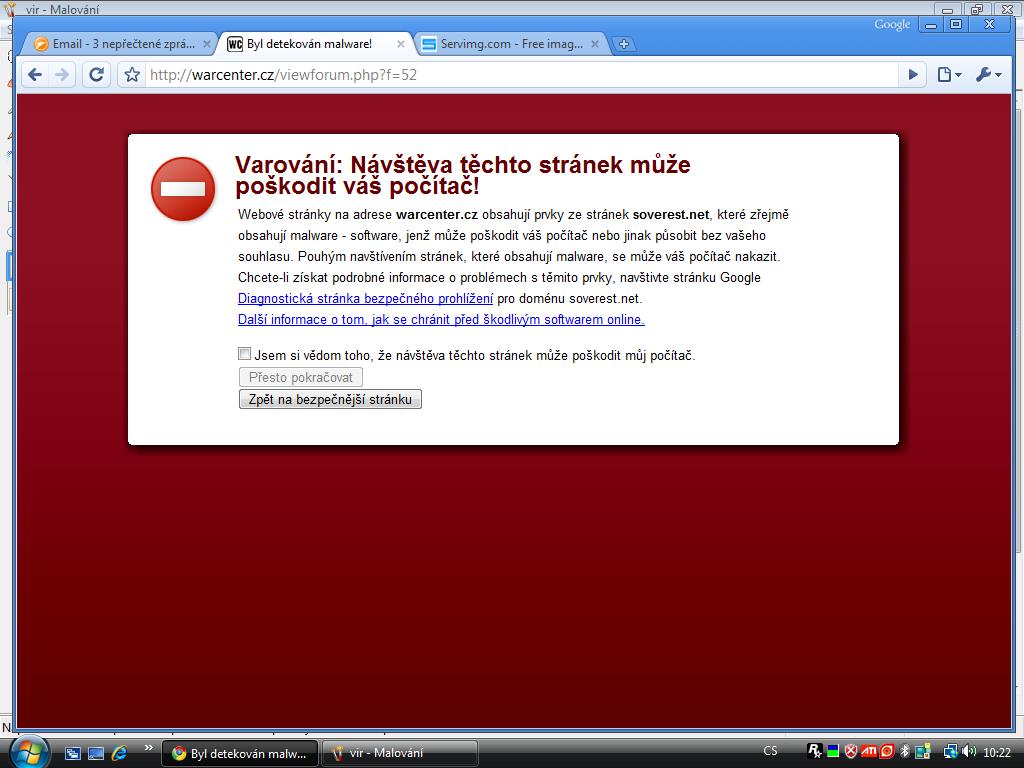This screenshot has height=768, width=1024.
Task: Click the Show Desktop quick launch icon
Action: [96, 753]
